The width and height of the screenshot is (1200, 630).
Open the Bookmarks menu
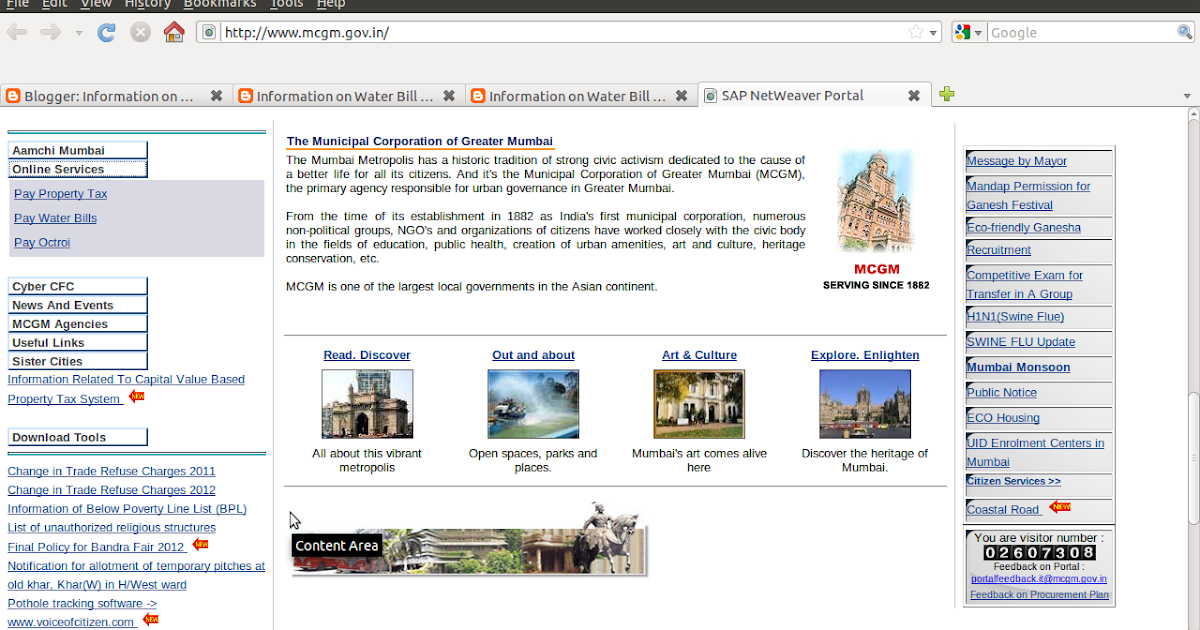[x=220, y=4]
